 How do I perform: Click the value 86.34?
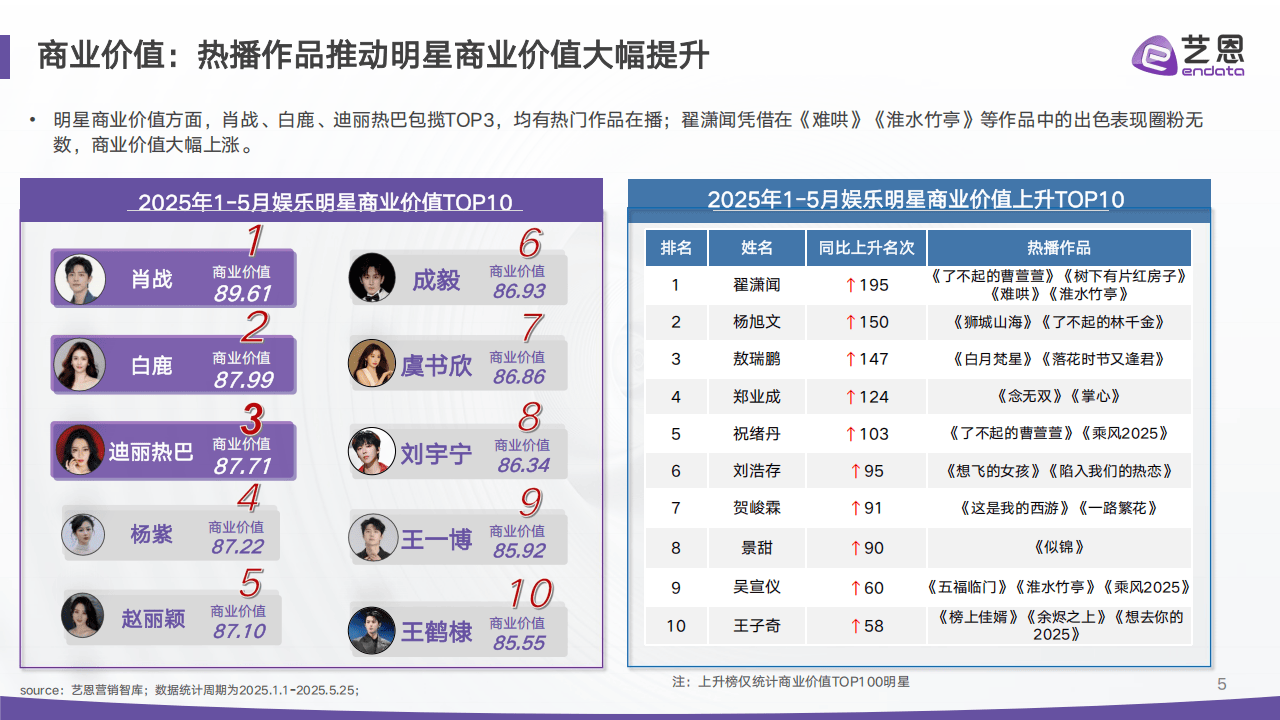coord(523,465)
